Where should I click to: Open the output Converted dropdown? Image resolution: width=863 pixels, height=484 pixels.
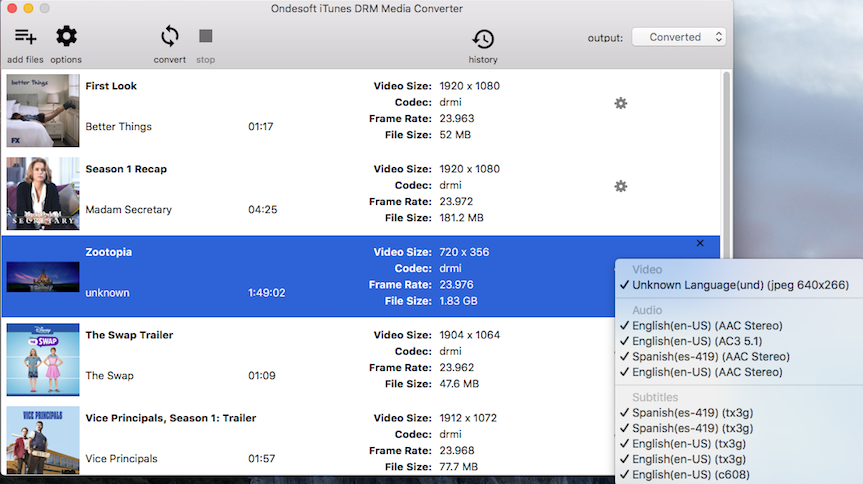coord(679,37)
